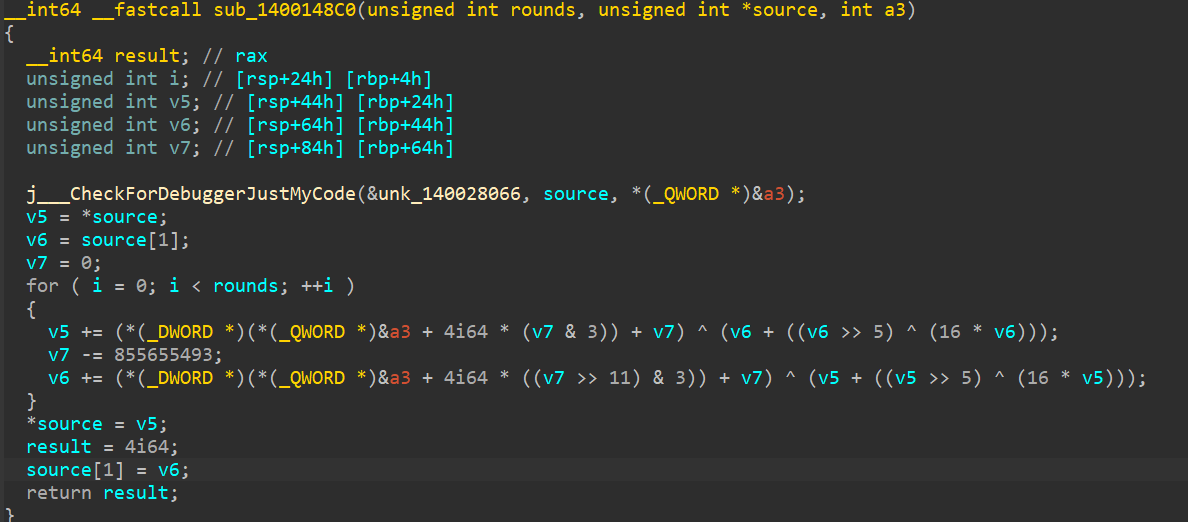Click the '[rbp+24h]' stack comment

[x=405, y=102]
